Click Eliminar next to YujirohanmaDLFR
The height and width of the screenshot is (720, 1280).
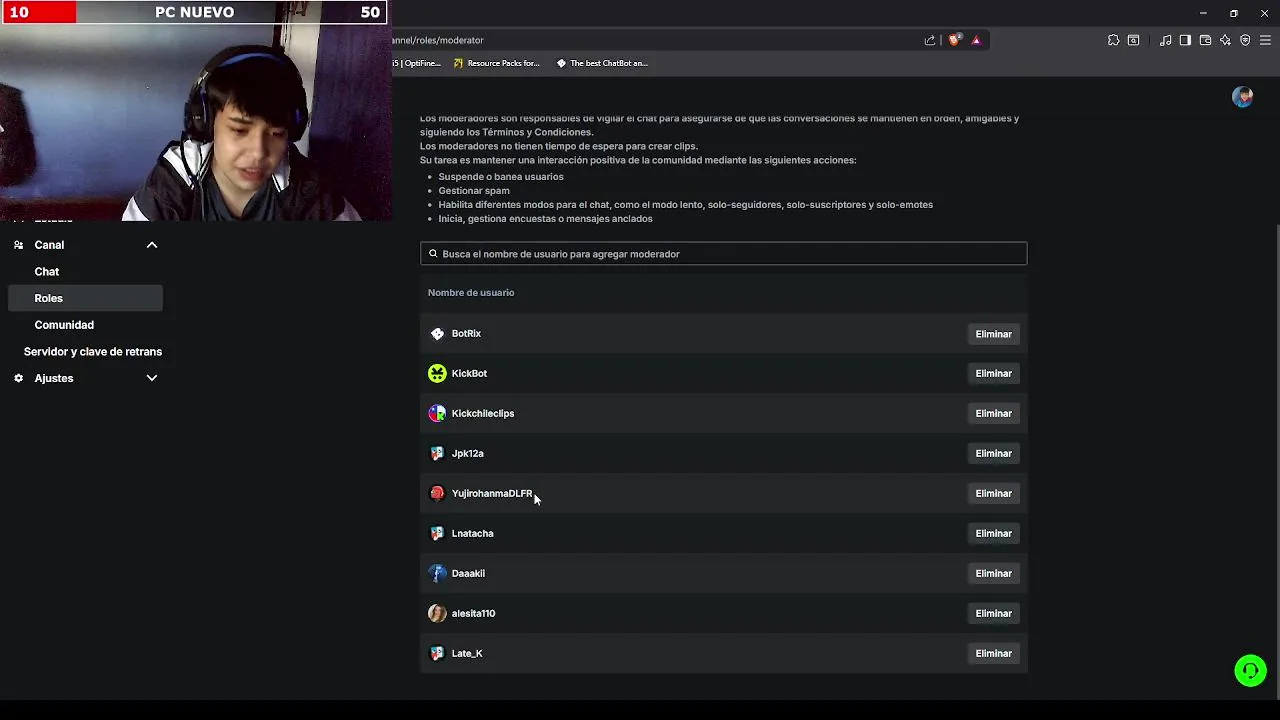(993, 494)
